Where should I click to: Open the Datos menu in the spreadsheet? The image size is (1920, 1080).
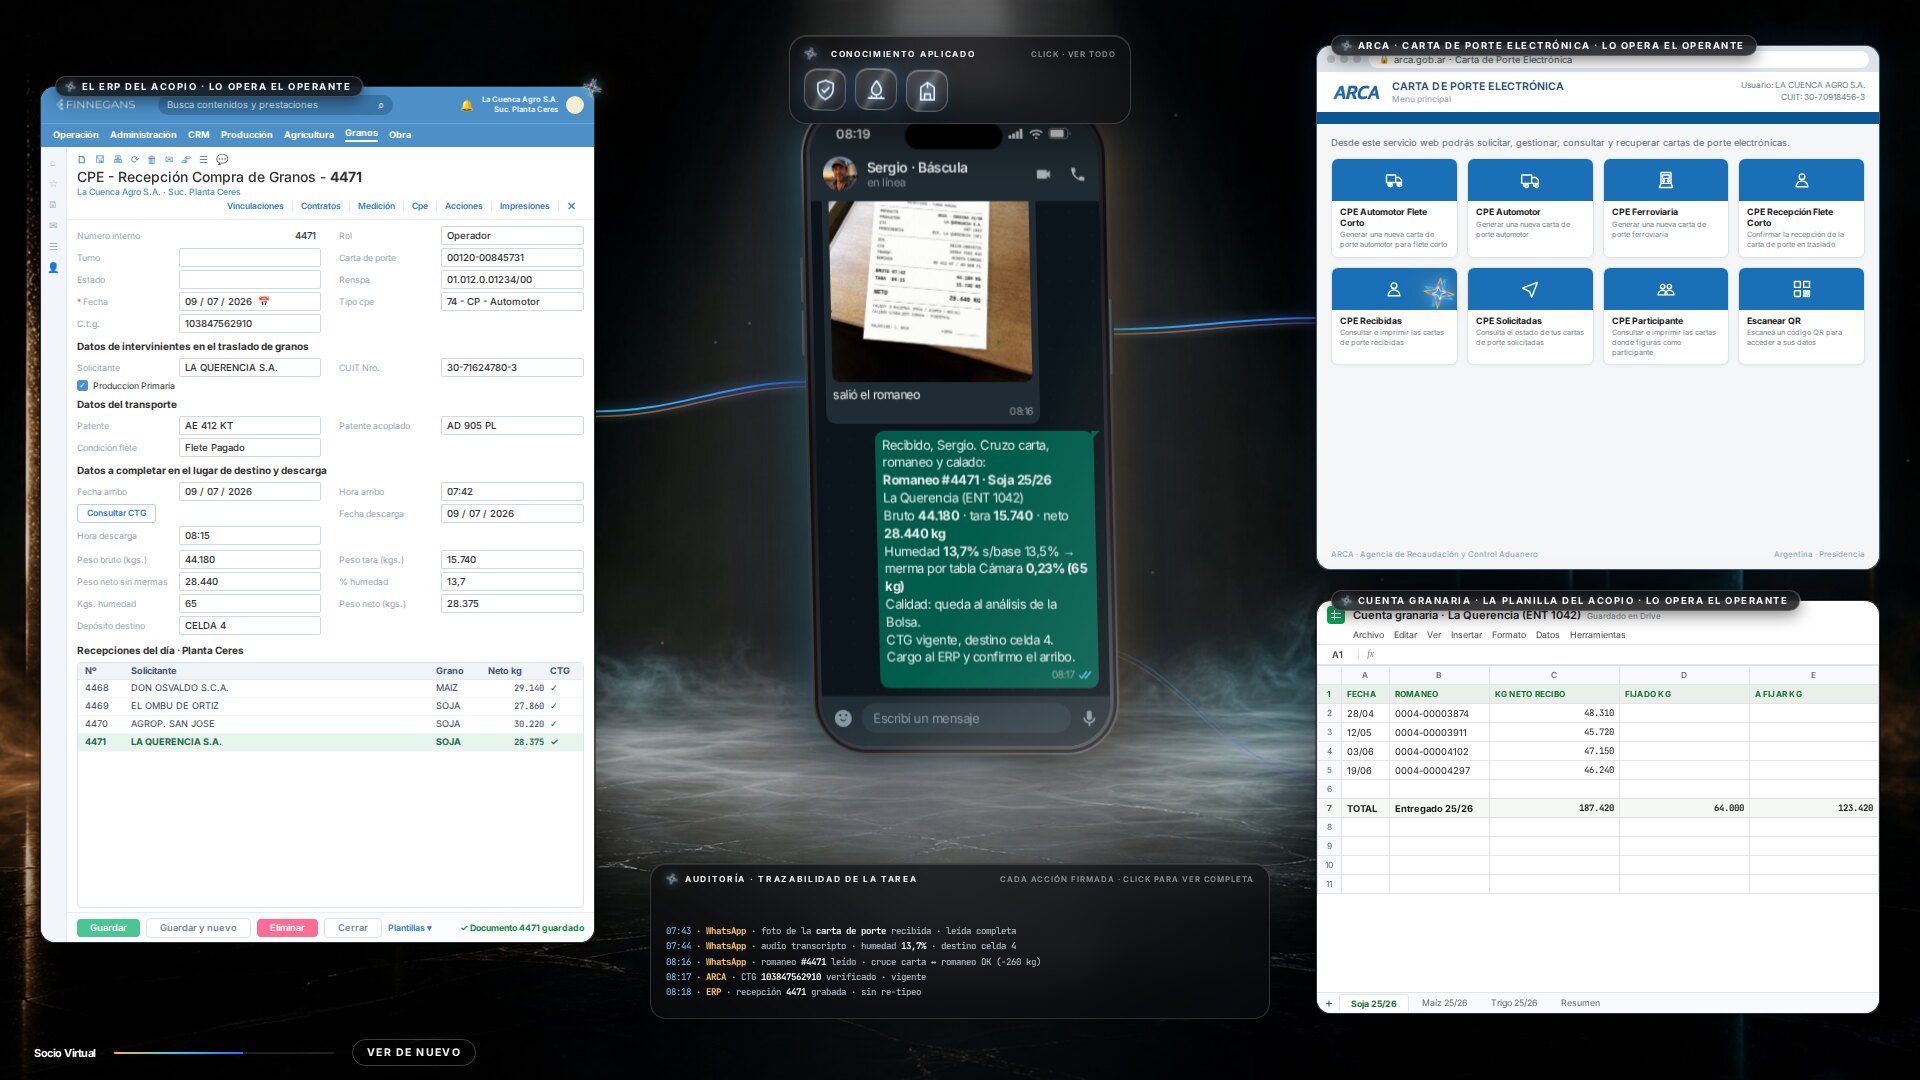point(1547,635)
